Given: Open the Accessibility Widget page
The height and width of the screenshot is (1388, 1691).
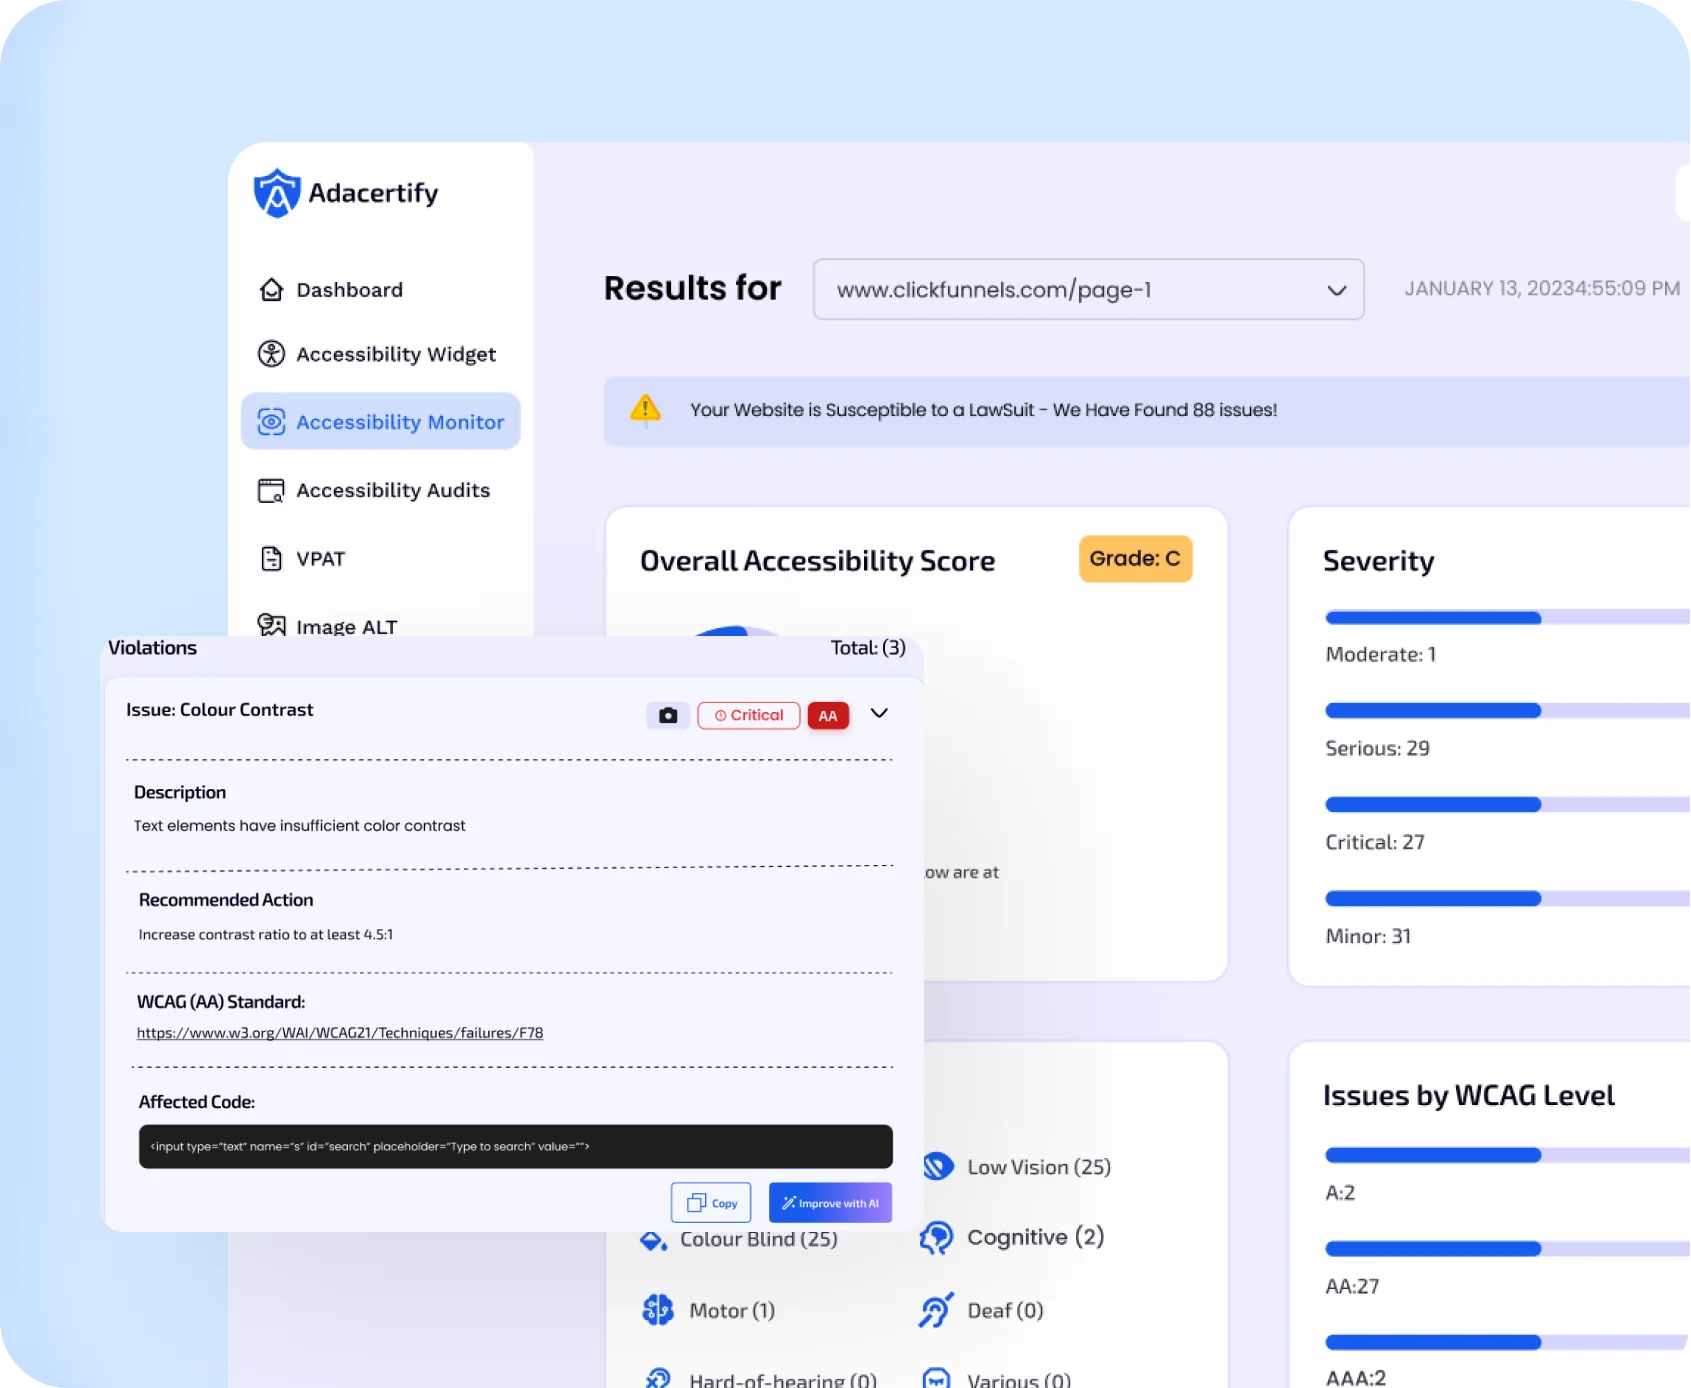Looking at the screenshot, I should pyautogui.click(x=395, y=354).
